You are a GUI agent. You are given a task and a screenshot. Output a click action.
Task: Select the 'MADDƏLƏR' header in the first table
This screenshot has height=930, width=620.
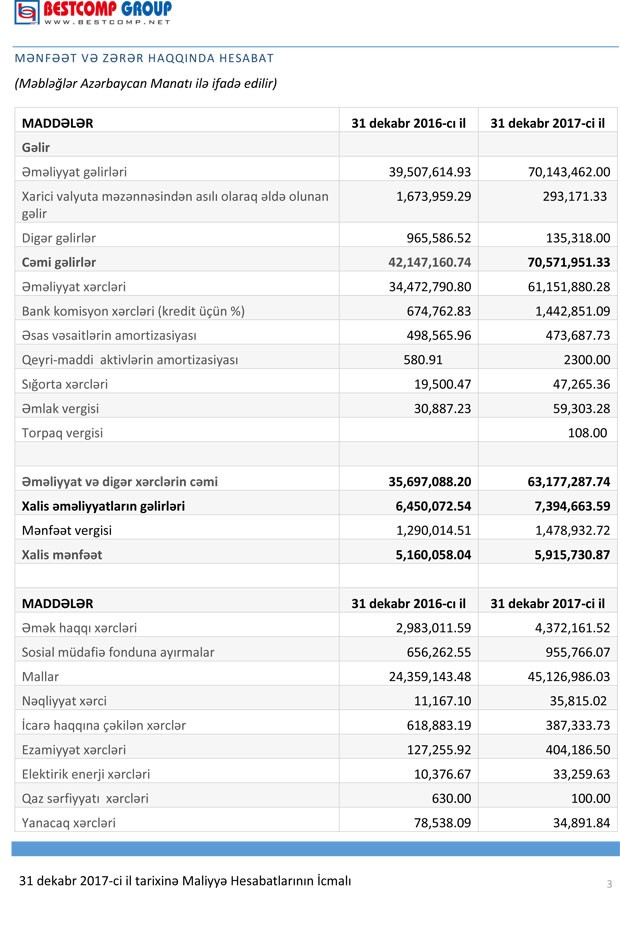pyautogui.click(x=58, y=123)
